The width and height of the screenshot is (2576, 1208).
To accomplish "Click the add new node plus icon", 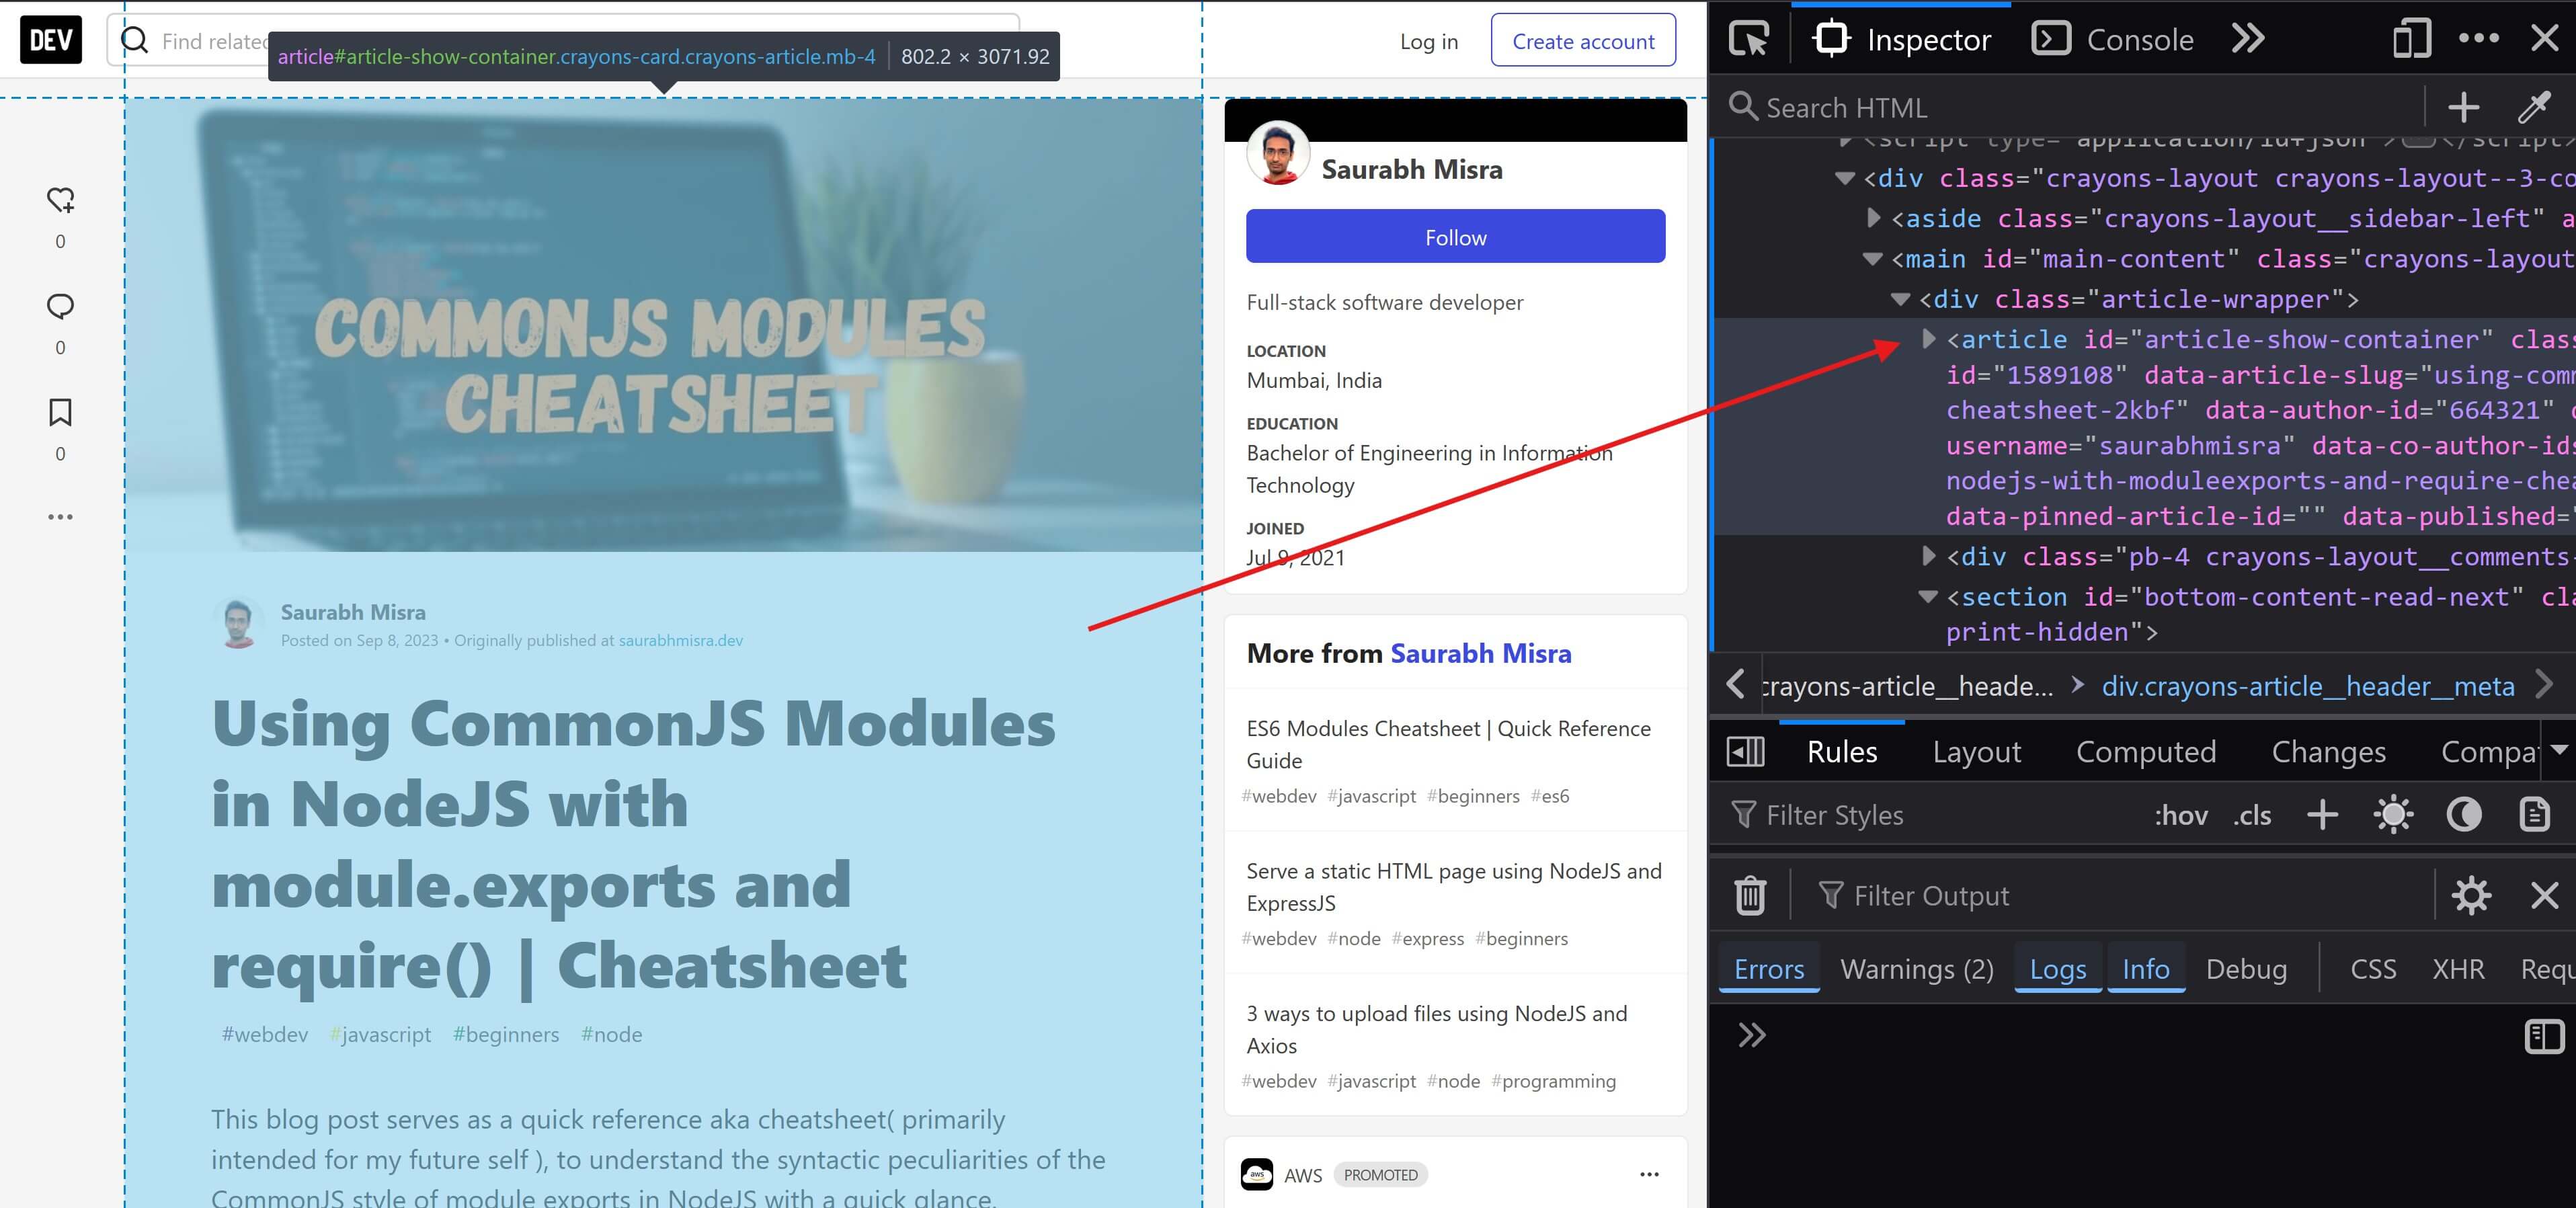I will pyautogui.click(x=2463, y=107).
